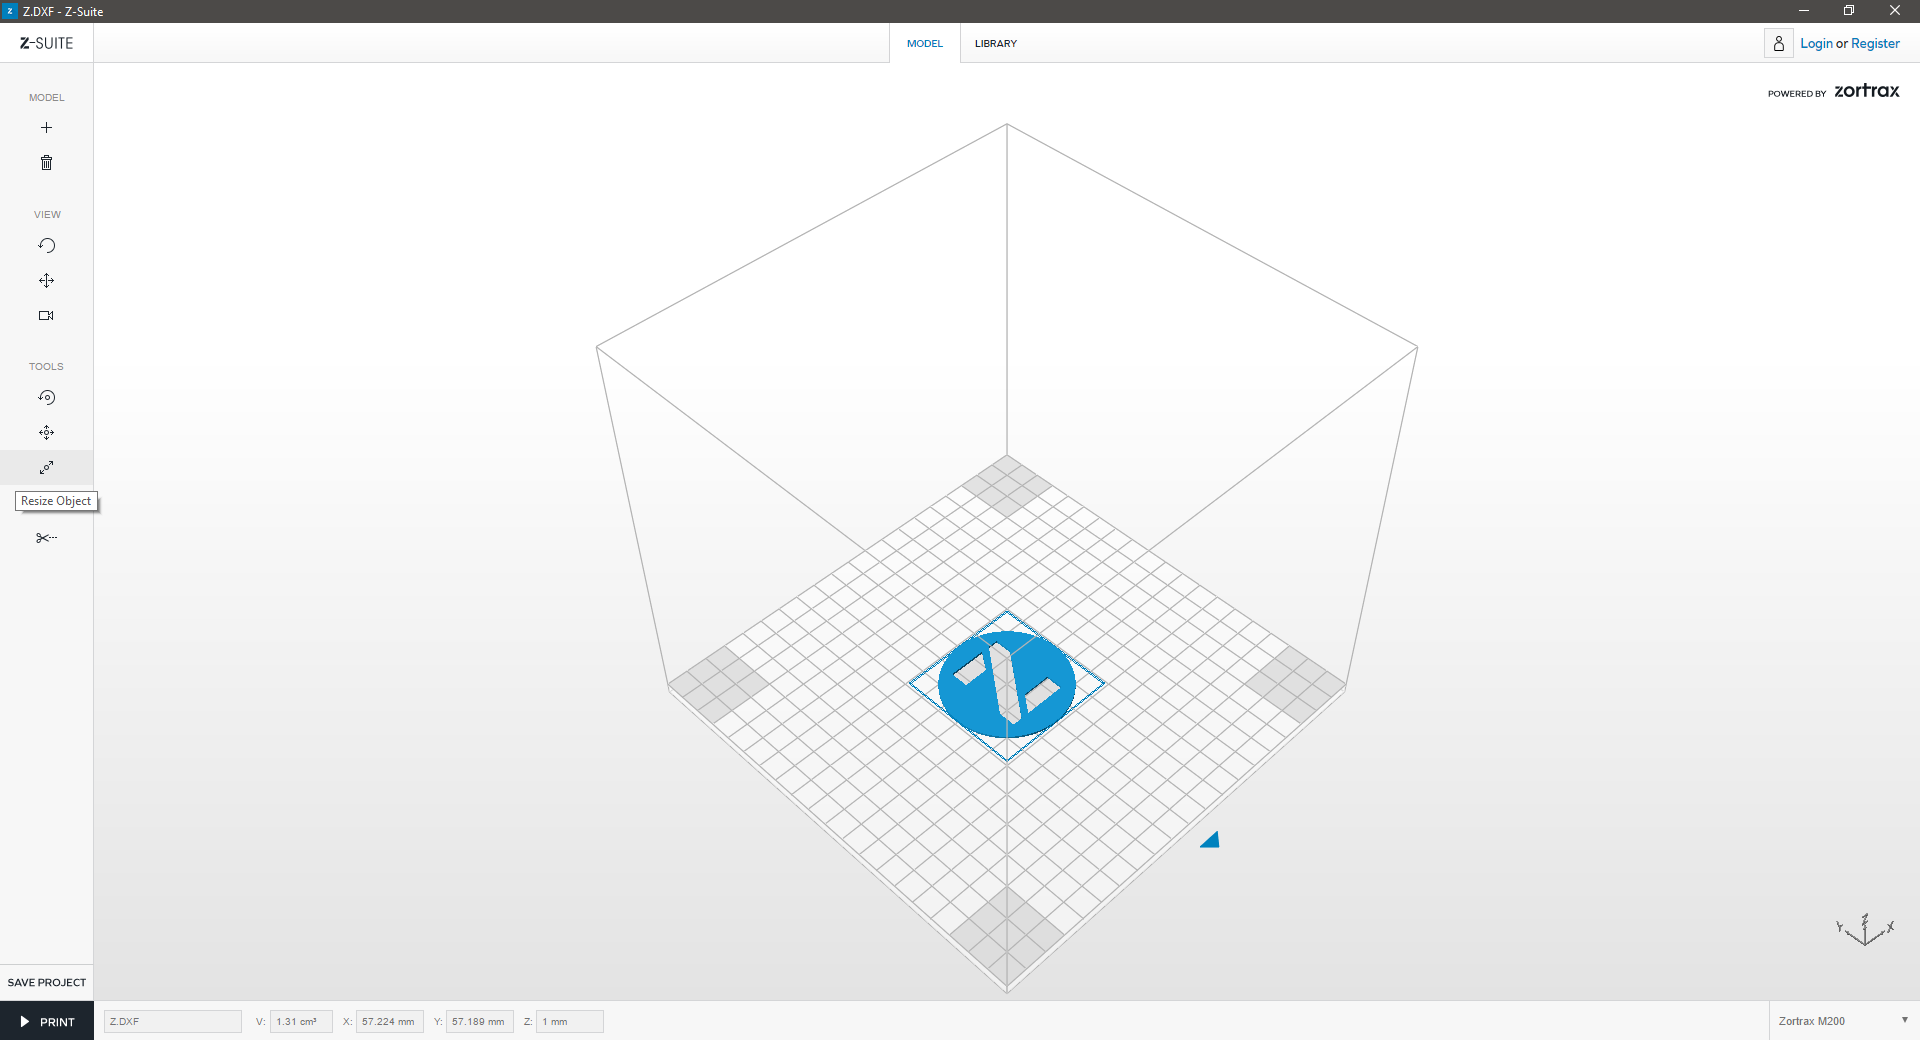Open the Zortrax M200 printer dropdown

pos(1843,1021)
